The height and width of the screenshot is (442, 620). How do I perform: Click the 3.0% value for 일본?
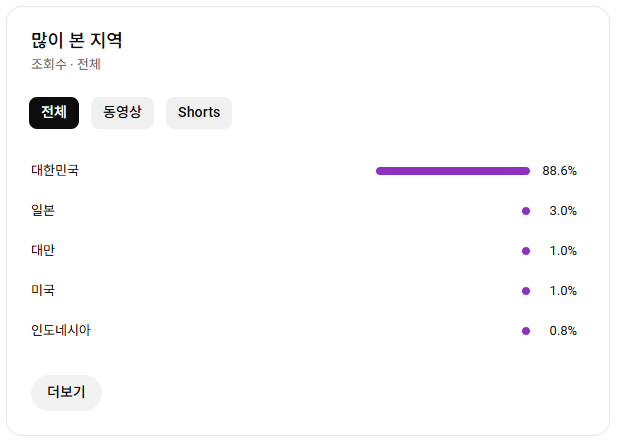[x=563, y=211]
